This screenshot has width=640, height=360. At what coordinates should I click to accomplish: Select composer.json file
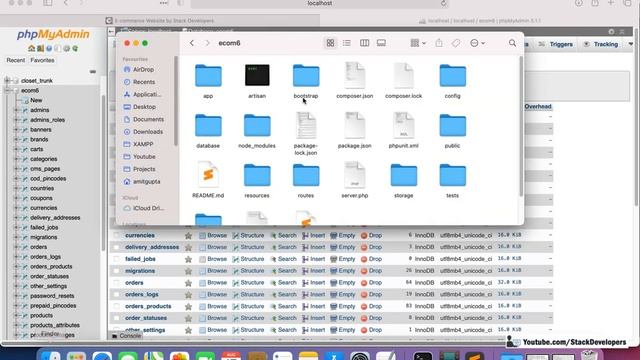355,76
